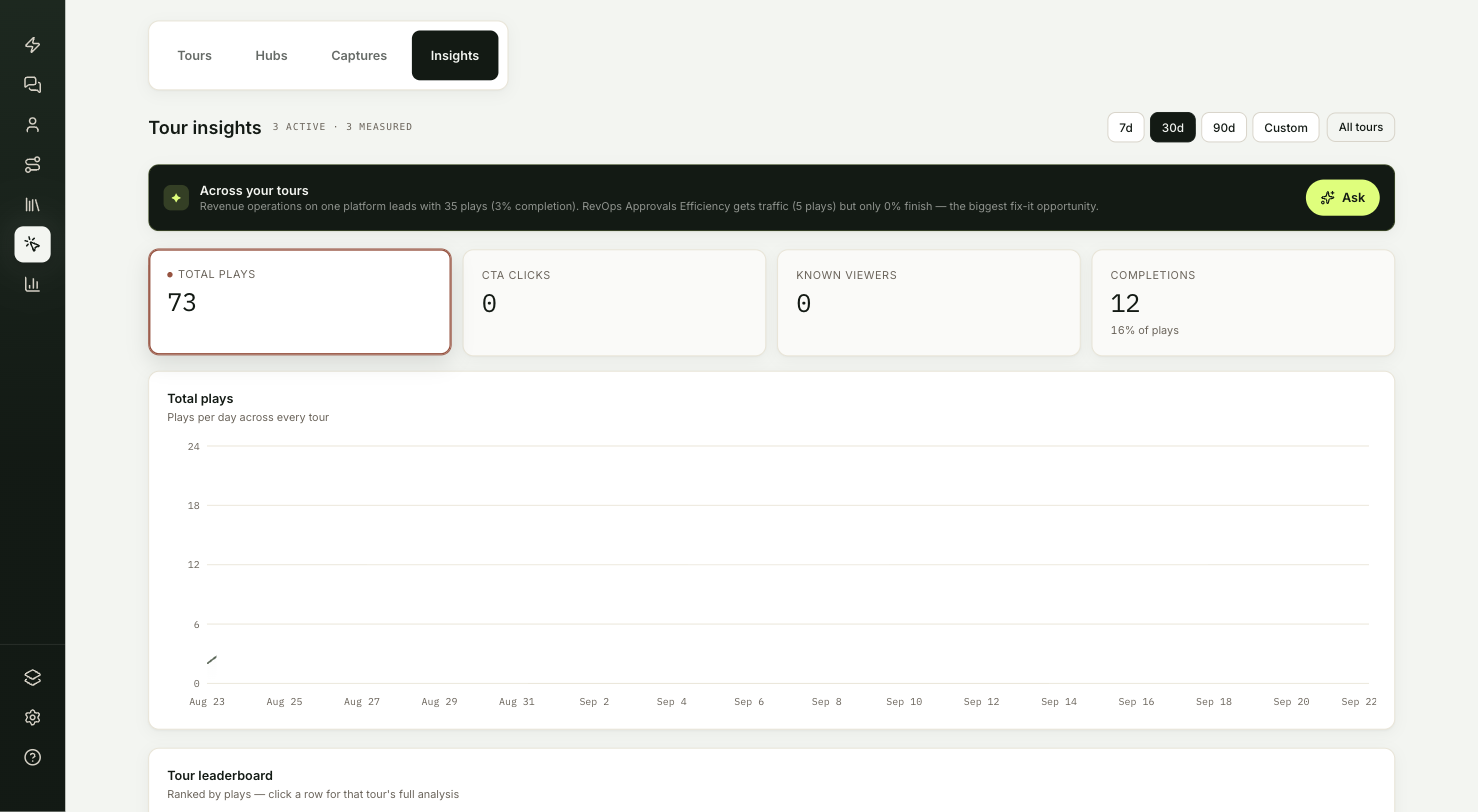Open the All tours filter dropdown
The image size is (1478, 812).
pos(1361,127)
